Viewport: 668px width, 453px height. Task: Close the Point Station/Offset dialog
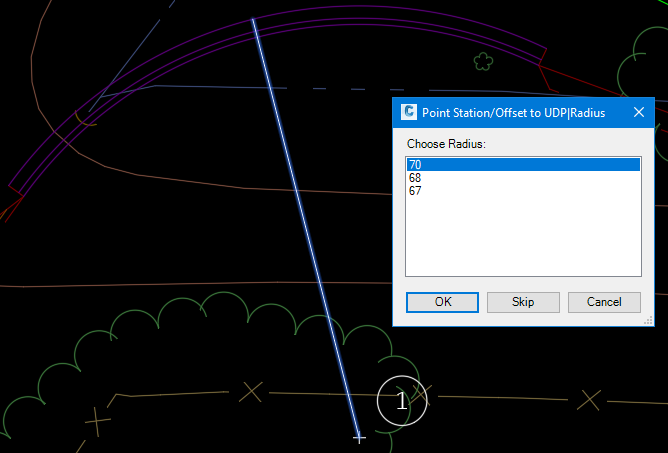click(x=638, y=112)
